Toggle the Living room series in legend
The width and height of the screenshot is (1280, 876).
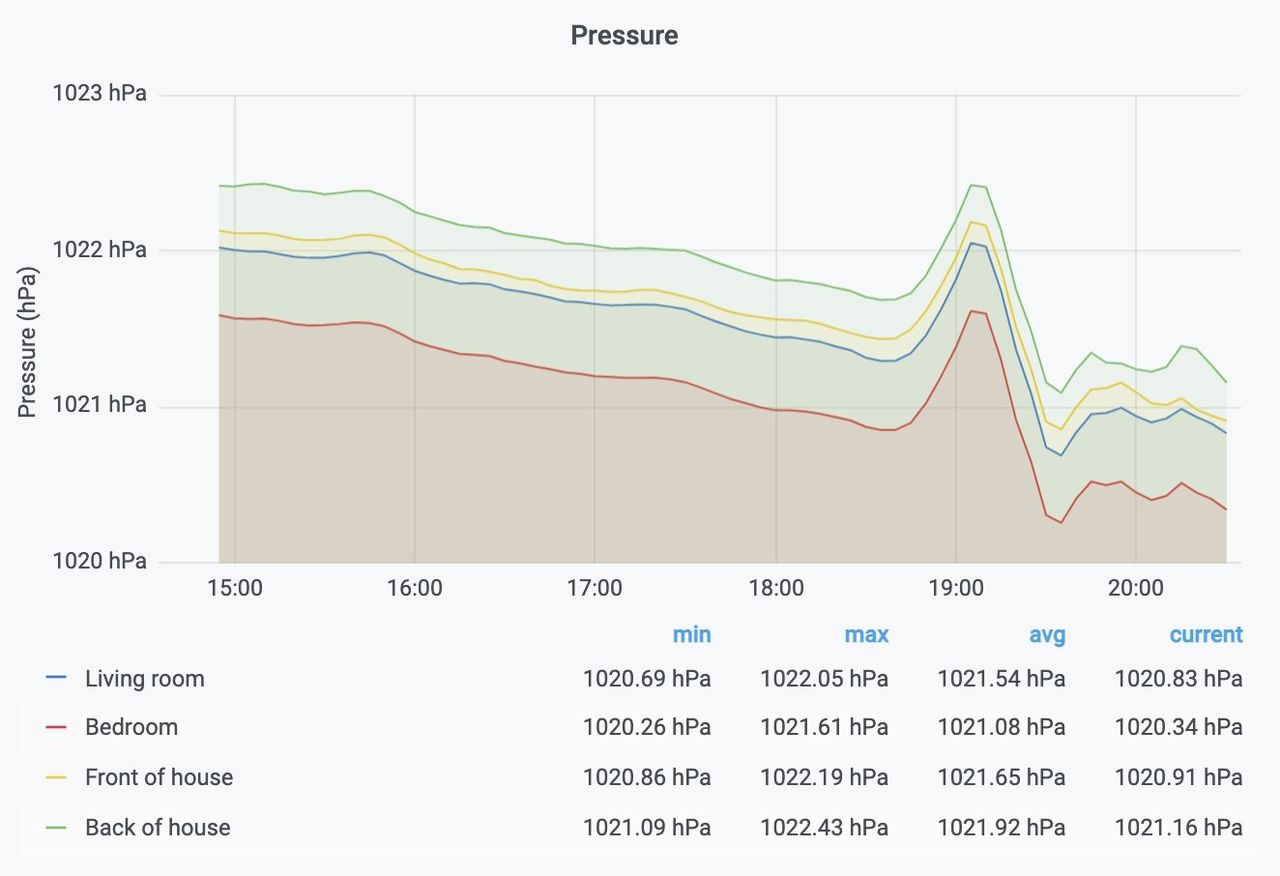[x=145, y=679]
